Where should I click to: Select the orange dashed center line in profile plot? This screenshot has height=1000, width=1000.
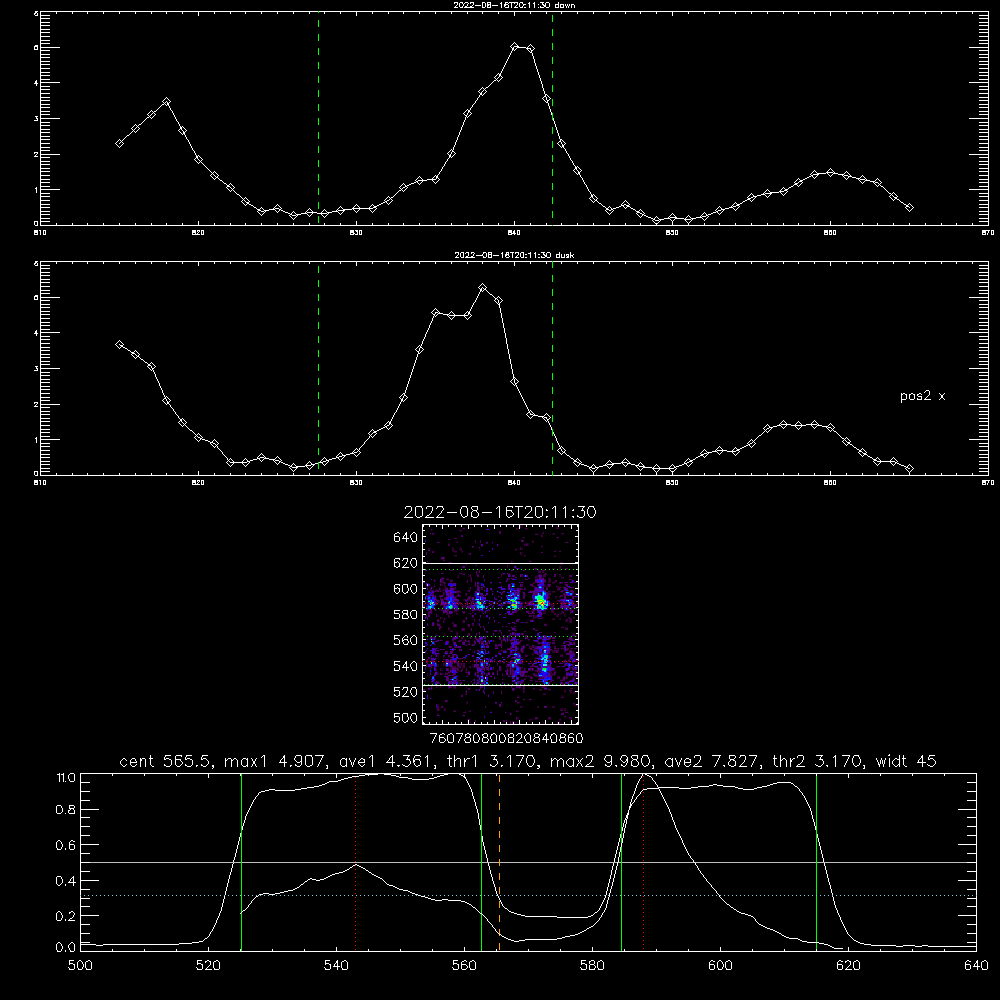point(499,862)
